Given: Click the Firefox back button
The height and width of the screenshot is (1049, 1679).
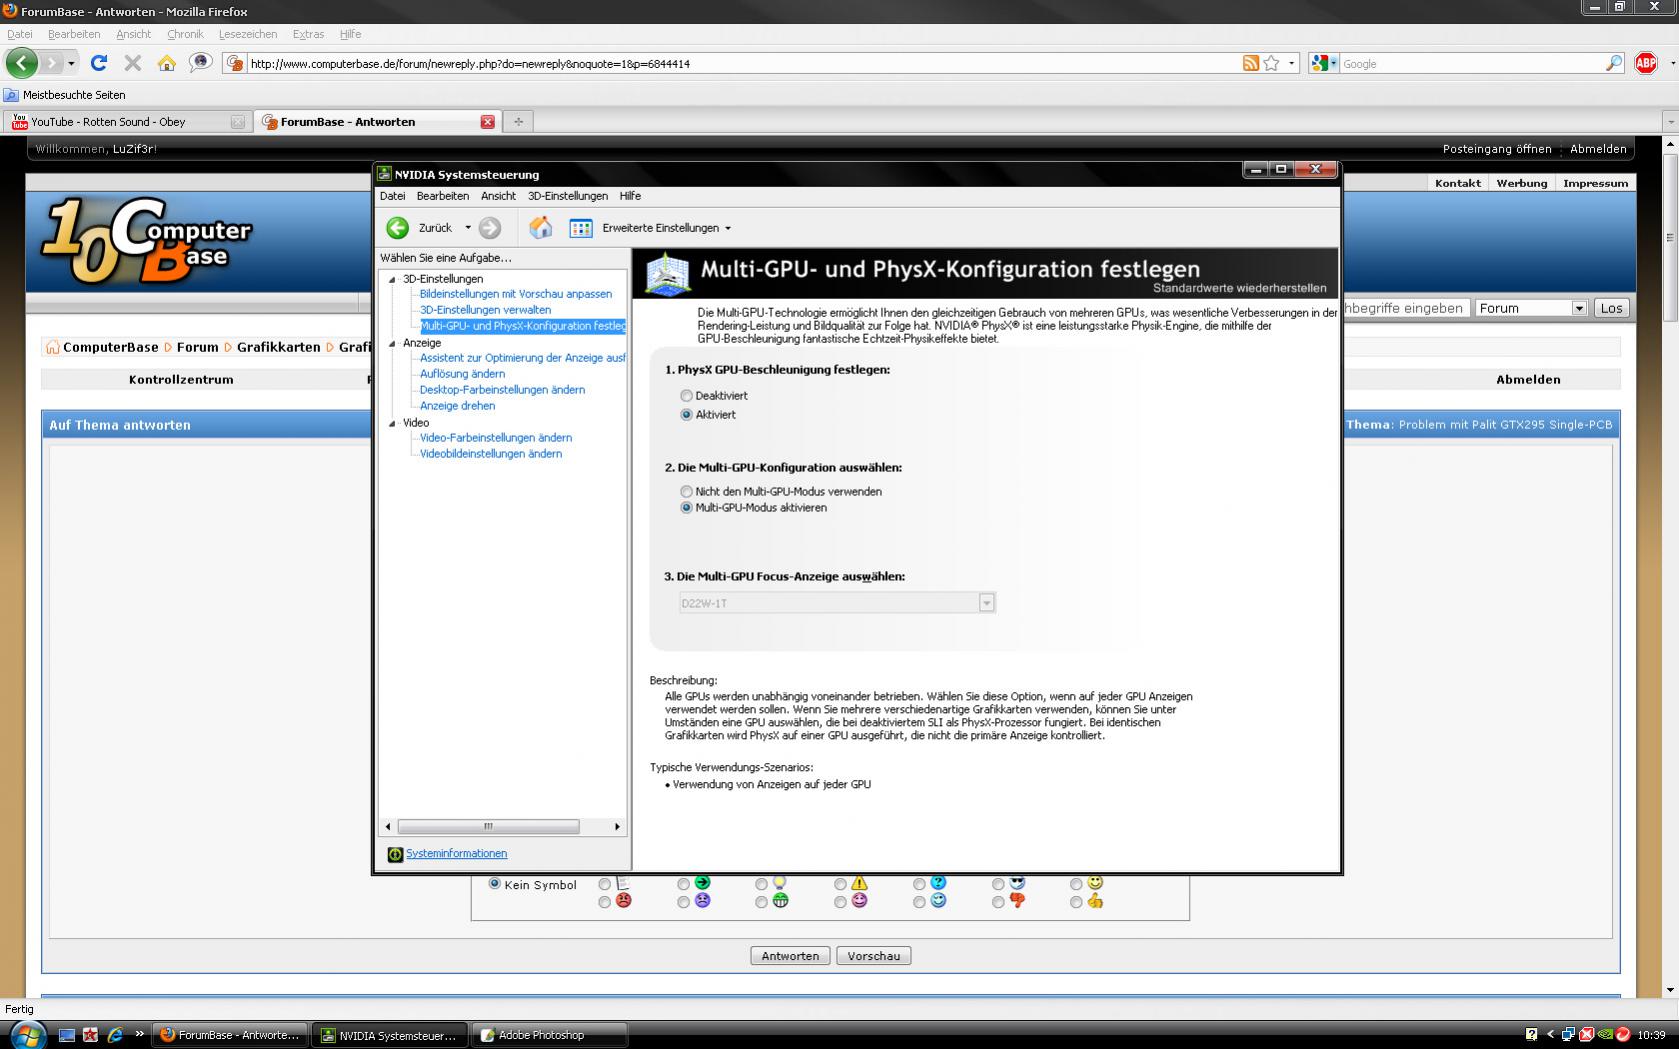Looking at the screenshot, I should click(21, 63).
